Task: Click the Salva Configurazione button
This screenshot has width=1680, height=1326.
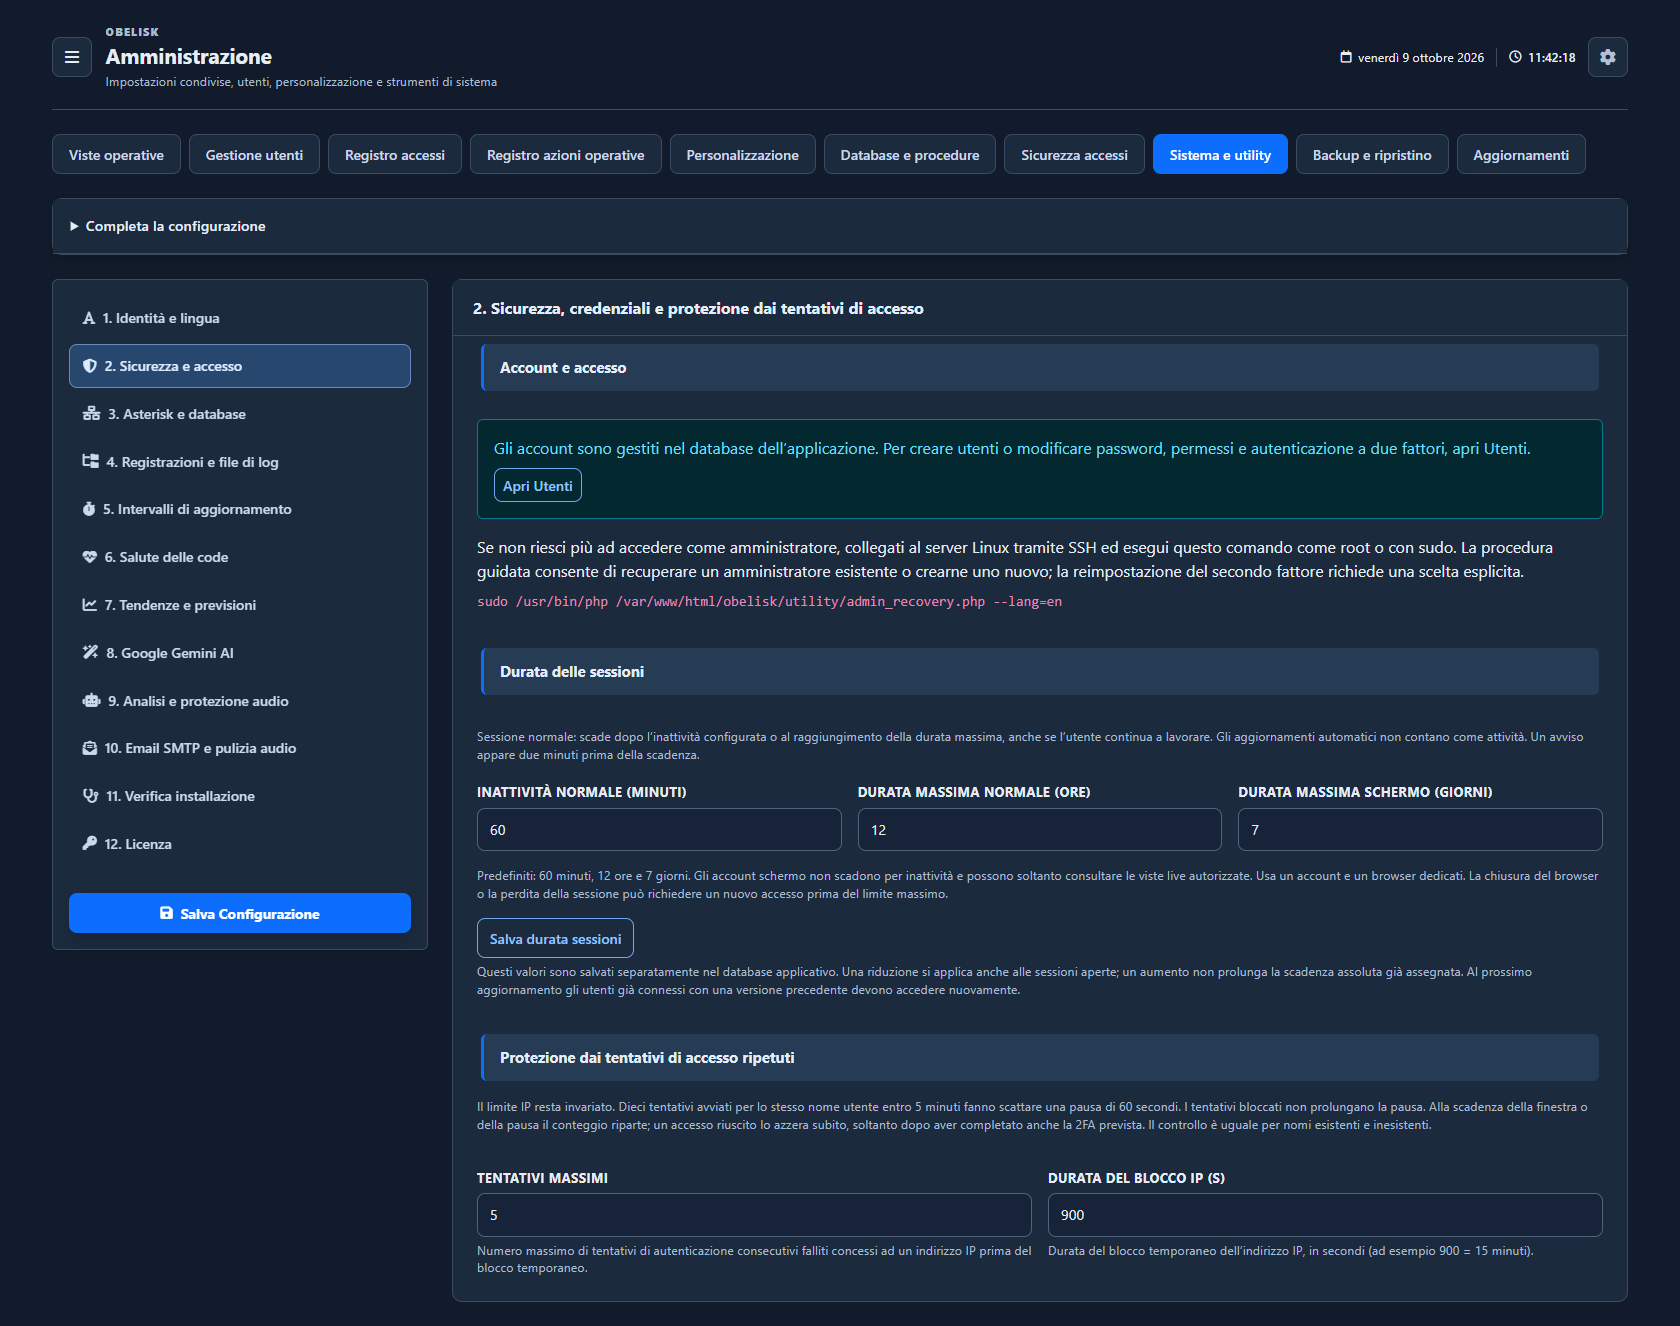Action: 240,913
